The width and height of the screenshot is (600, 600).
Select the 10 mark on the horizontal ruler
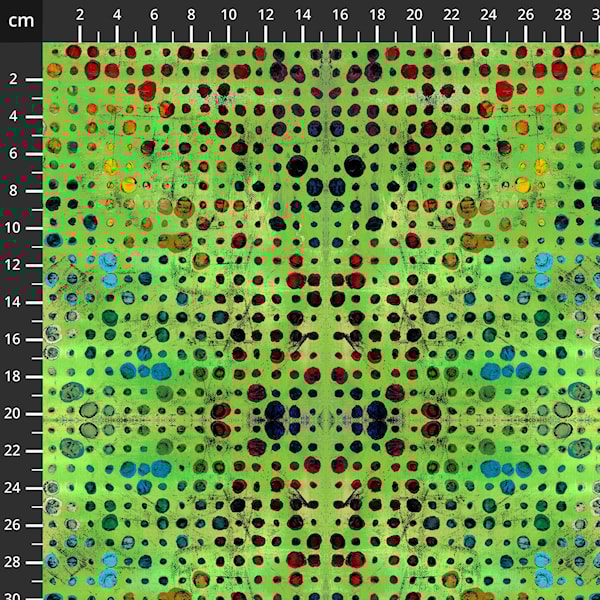[x=228, y=14]
